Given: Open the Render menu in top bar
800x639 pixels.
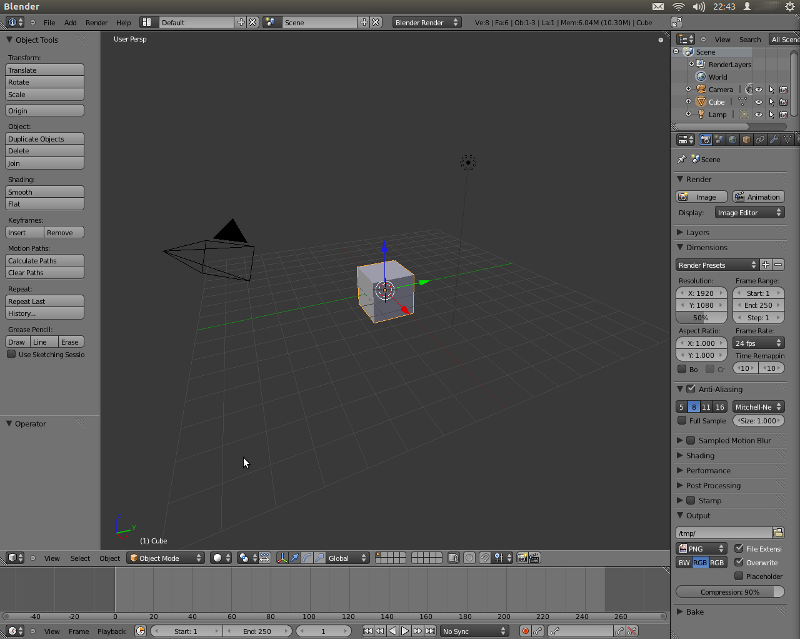Looking at the screenshot, I should tap(96, 22).
